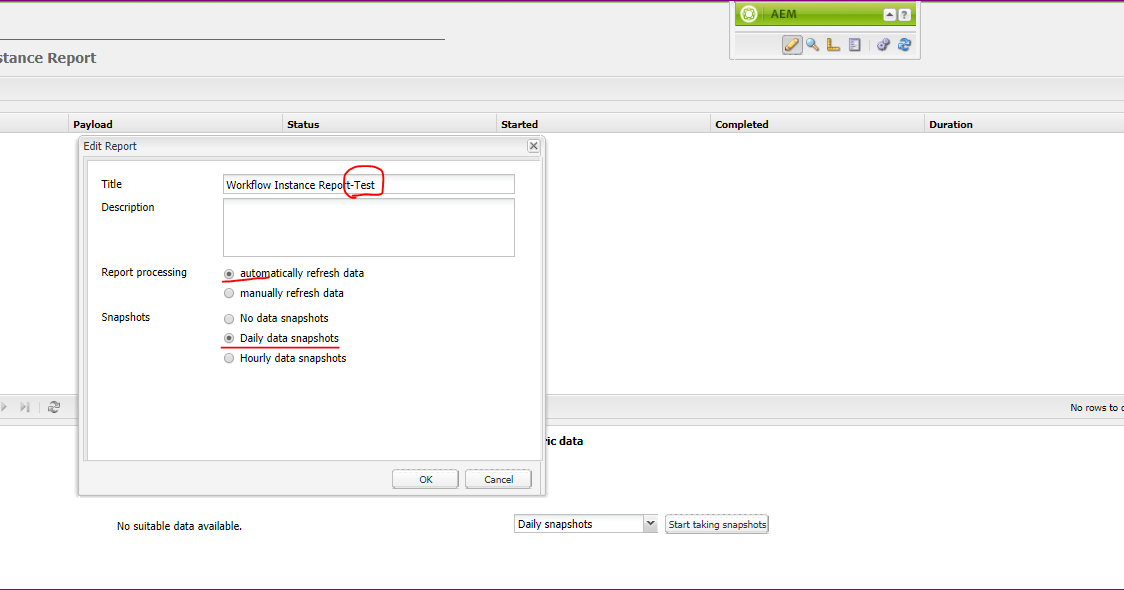Screen dimensions: 1124x590
Task: Refresh the report grid with the pagination refresh icon
Action: click(53, 407)
